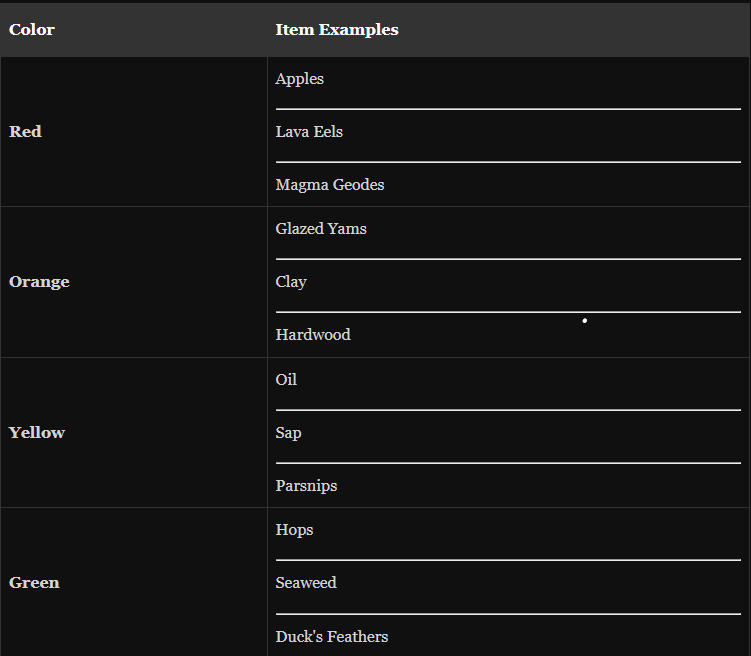Image resolution: width=751 pixels, height=656 pixels.
Task: Click the Hops item entry
Action: coord(294,530)
